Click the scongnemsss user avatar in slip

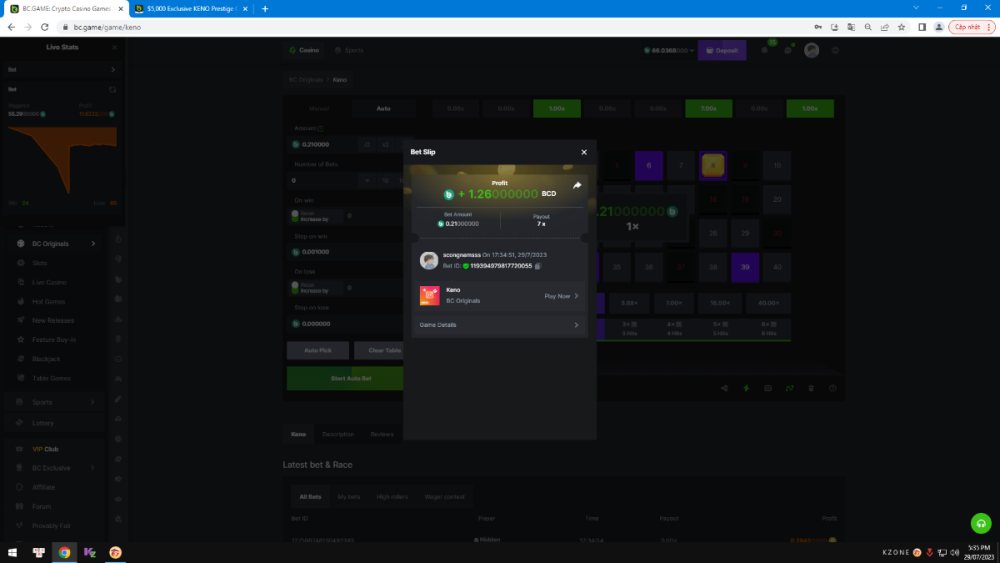429,260
